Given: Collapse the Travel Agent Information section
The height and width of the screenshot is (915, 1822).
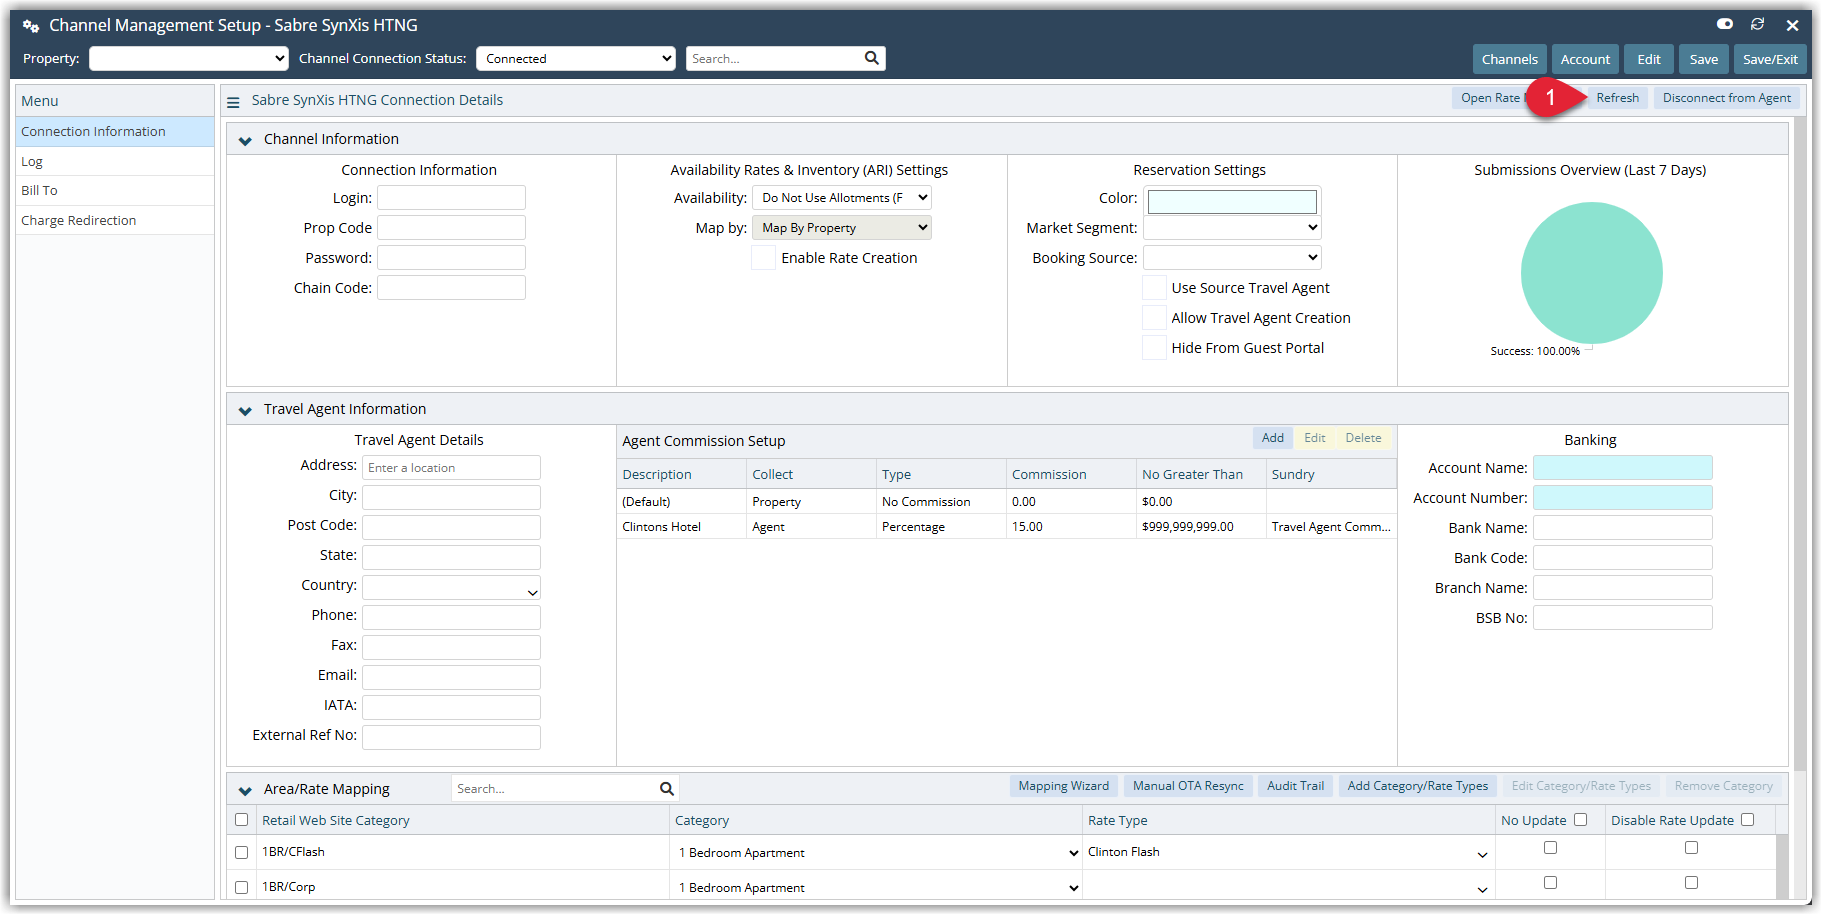Looking at the screenshot, I should tap(245, 410).
